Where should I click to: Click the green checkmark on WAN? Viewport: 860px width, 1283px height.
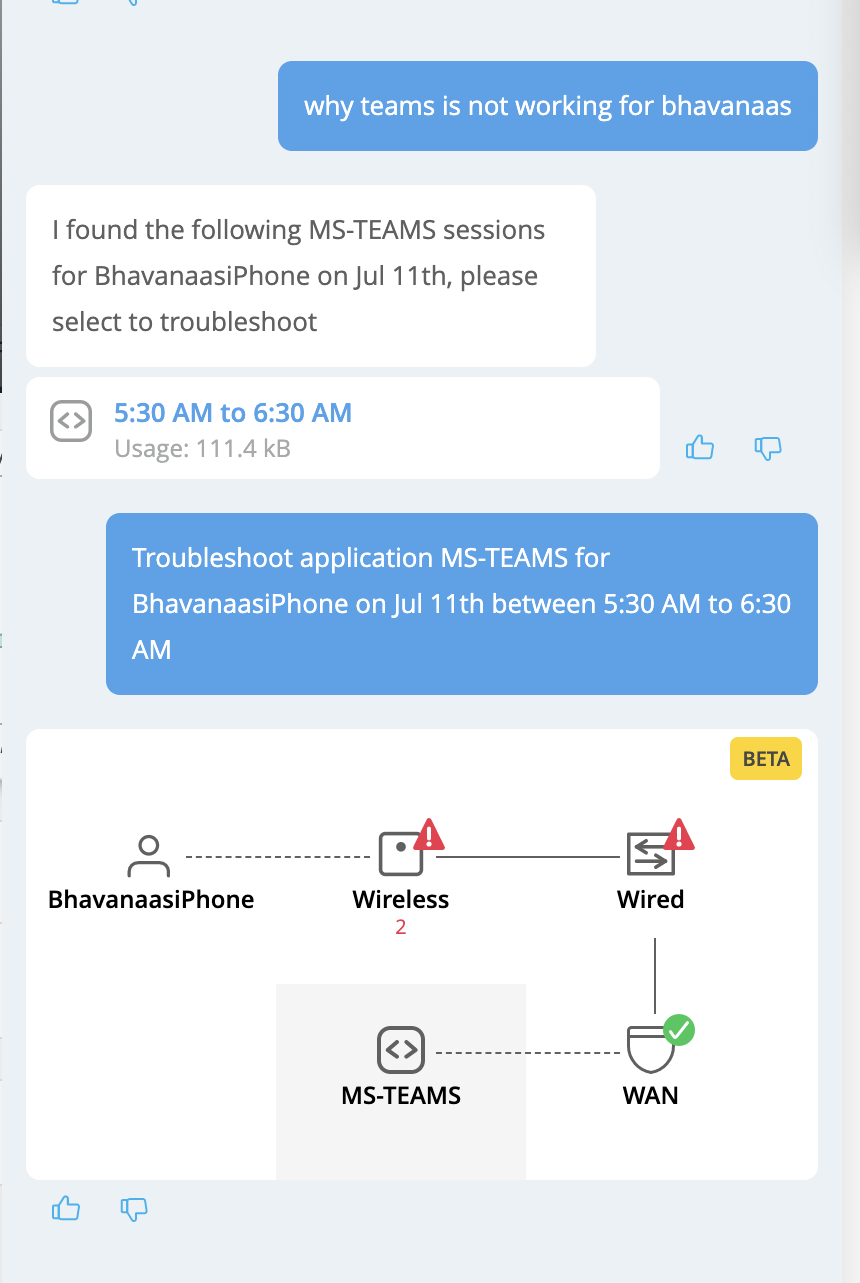coord(679,1029)
